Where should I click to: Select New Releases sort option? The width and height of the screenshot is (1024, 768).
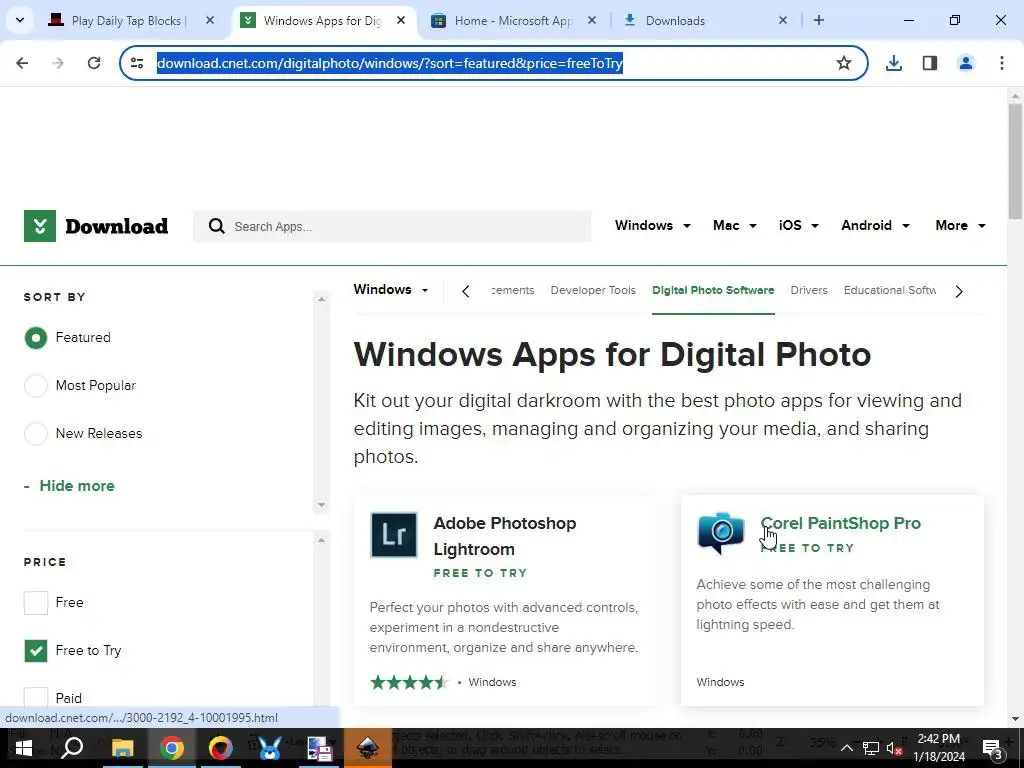click(36, 433)
